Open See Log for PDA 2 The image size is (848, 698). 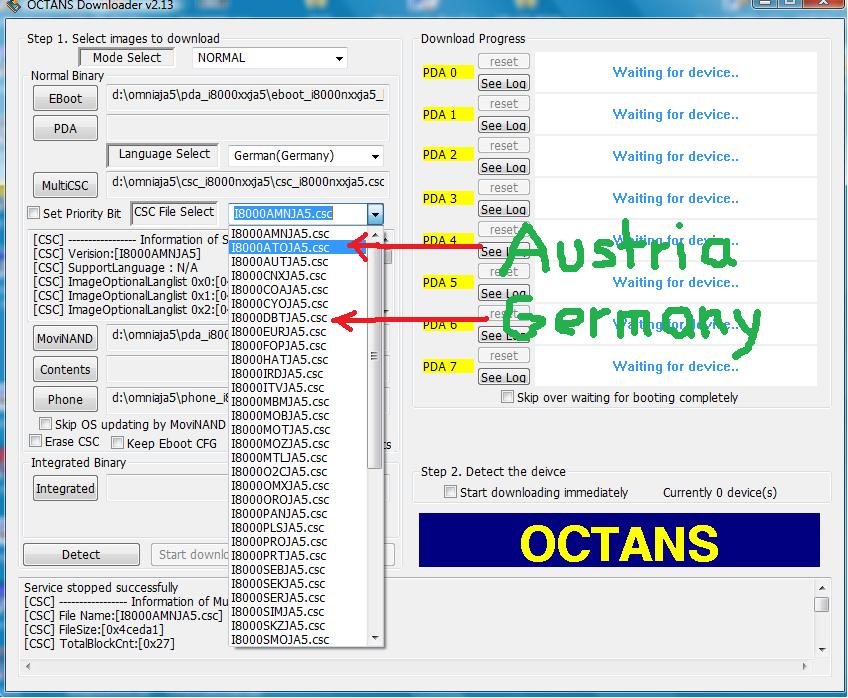[x=504, y=168]
